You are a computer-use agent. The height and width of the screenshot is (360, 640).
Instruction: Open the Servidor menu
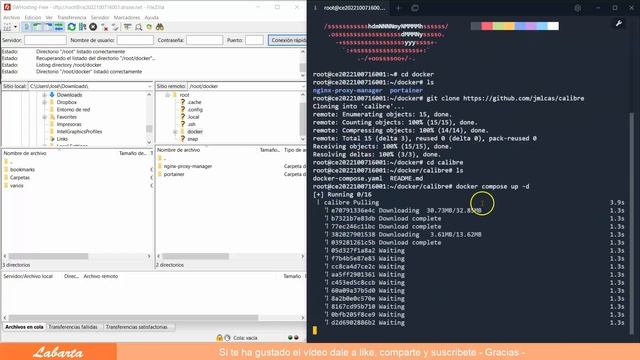tap(100, 18)
